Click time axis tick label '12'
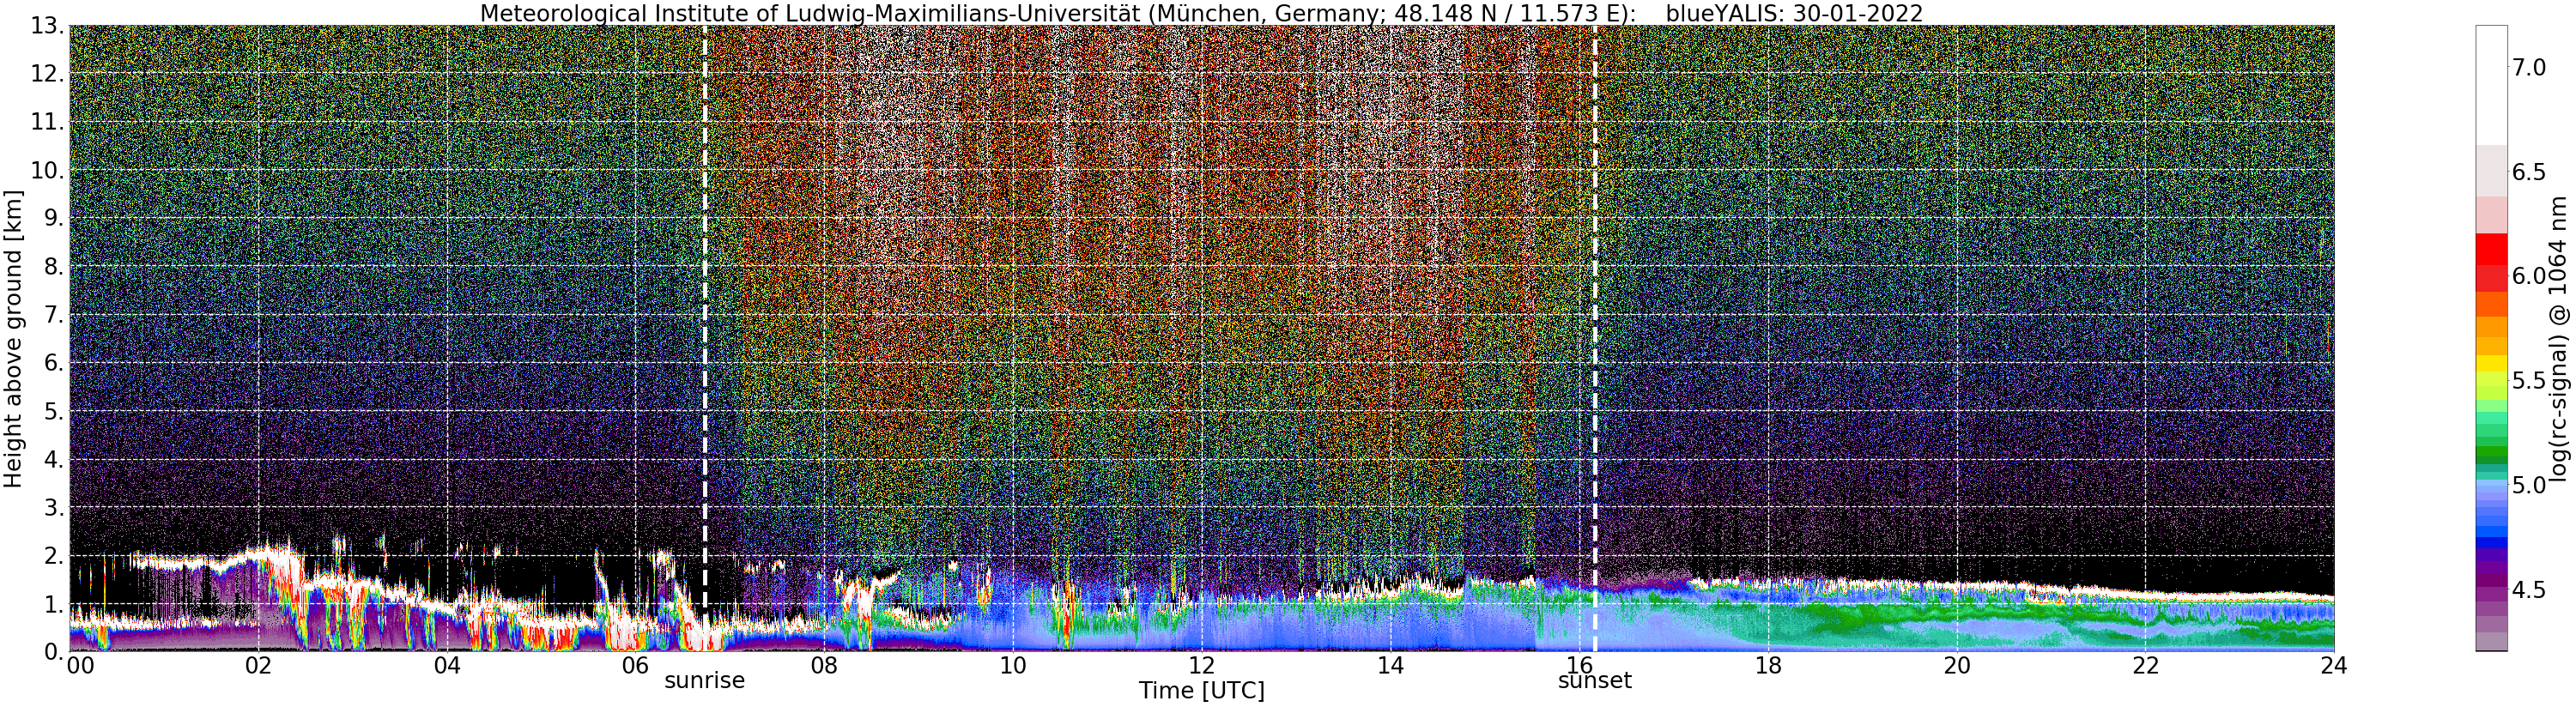The height and width of the screenshot is (707, 2576). pyautogui.click(x=1202, y=666)
